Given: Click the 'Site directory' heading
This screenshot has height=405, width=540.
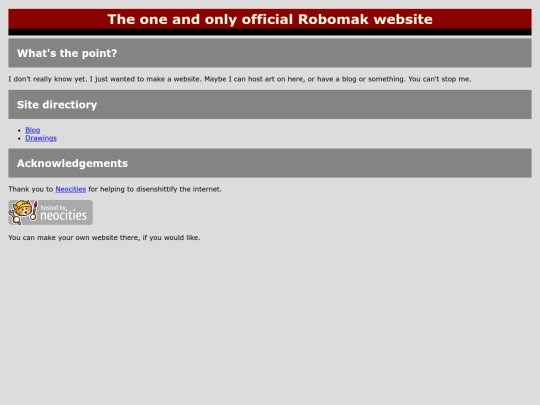Looking at the screenshot, I should pos(270,104).
